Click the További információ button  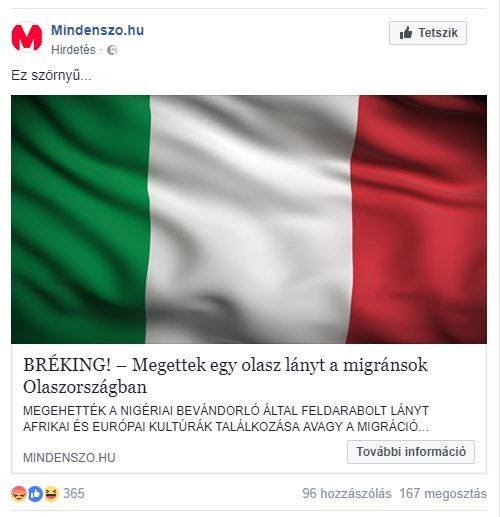pyautogui.click(x=411, y=452)
